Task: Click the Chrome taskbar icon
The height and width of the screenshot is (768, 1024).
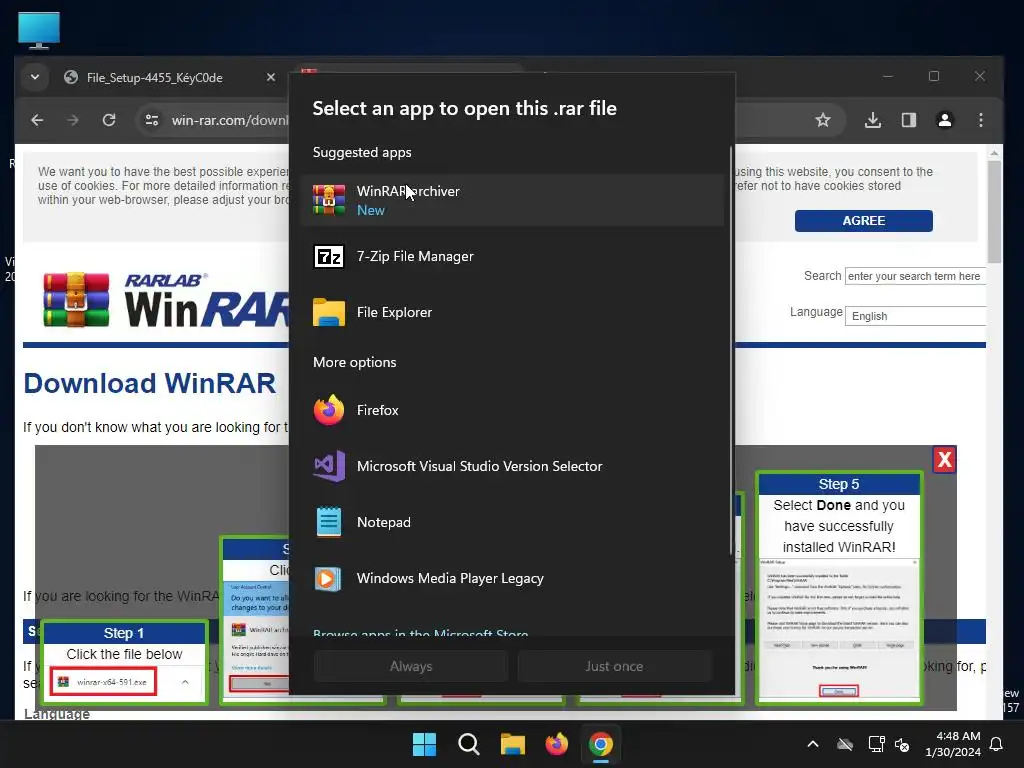Action: point(601,744)
